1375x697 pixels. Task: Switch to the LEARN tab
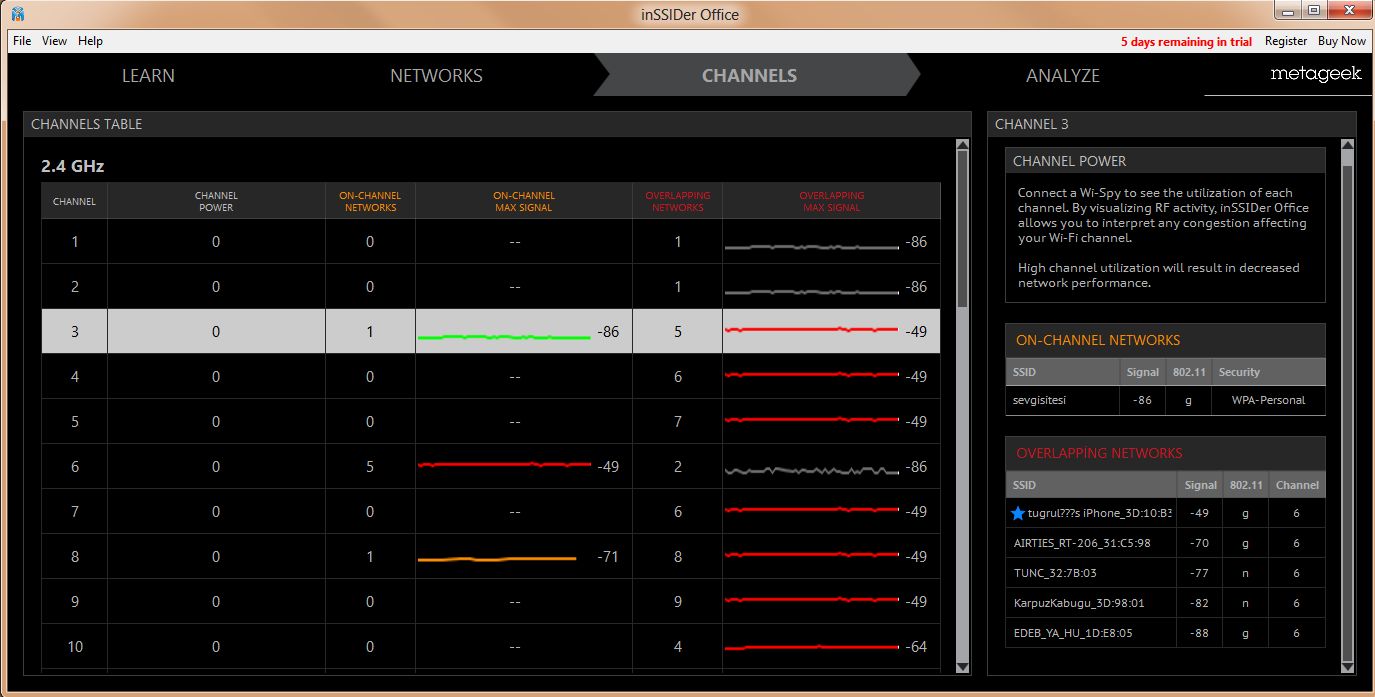pyautogui.click(x=148, y=76)
